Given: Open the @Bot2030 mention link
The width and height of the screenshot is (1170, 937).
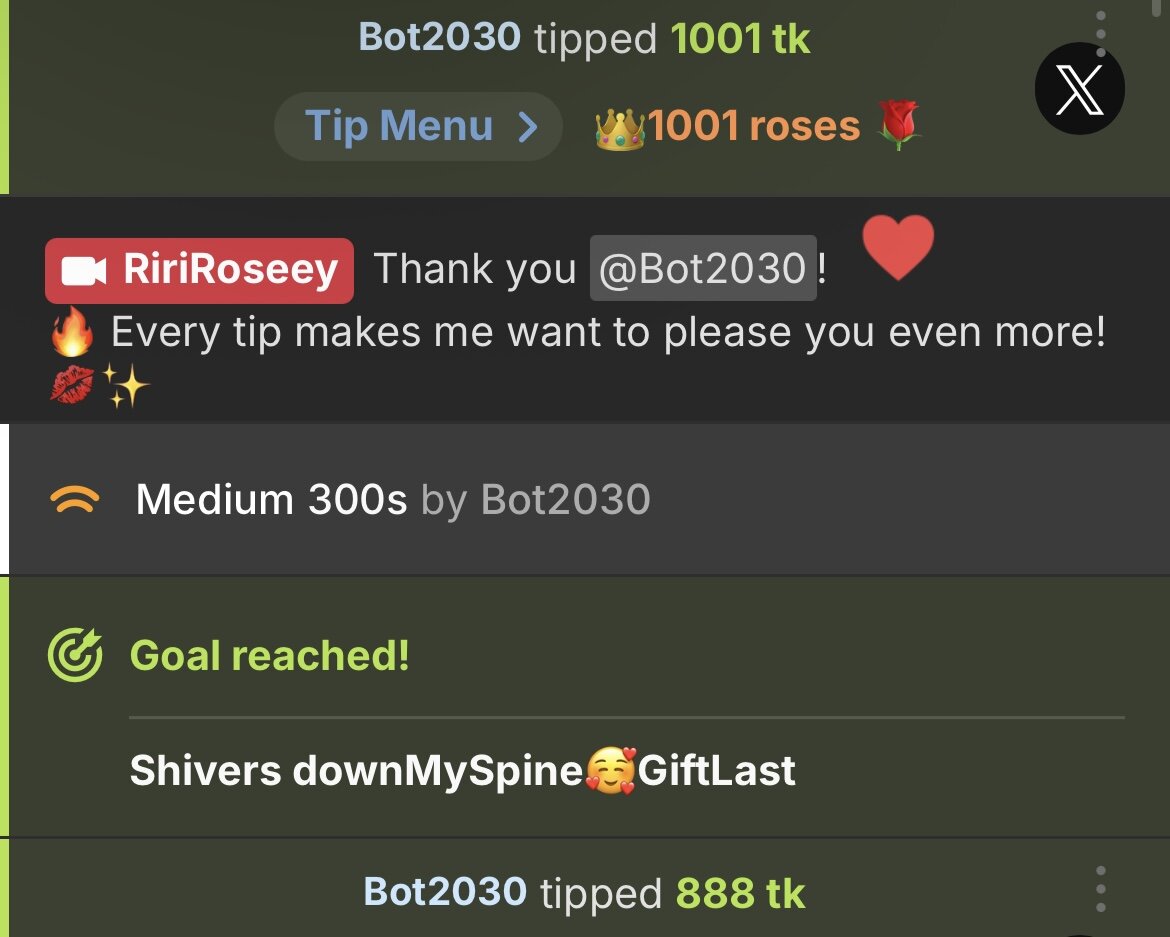Looking at the screenshot, I should click(703, 268).
